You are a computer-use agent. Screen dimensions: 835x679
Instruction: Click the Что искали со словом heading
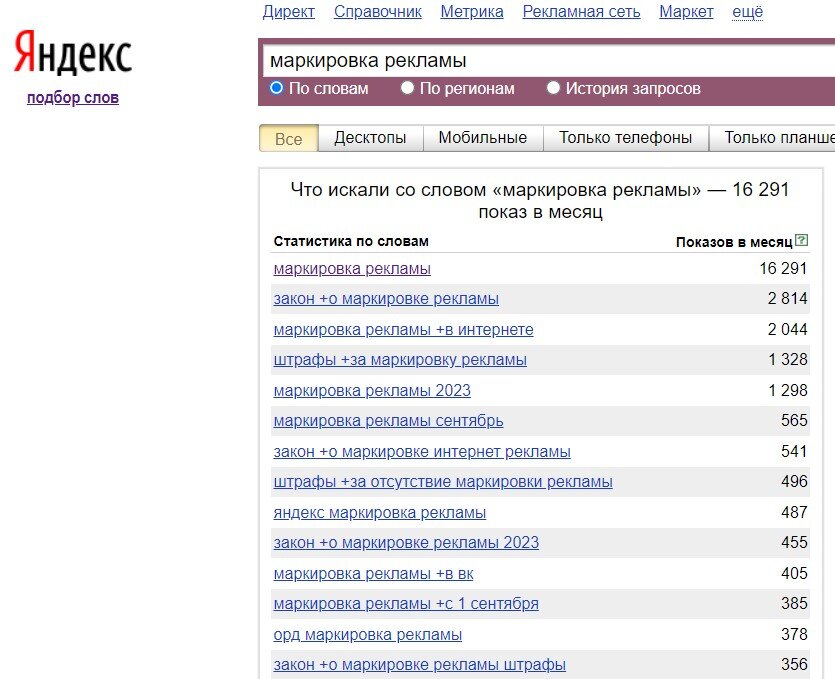point(540,200)
